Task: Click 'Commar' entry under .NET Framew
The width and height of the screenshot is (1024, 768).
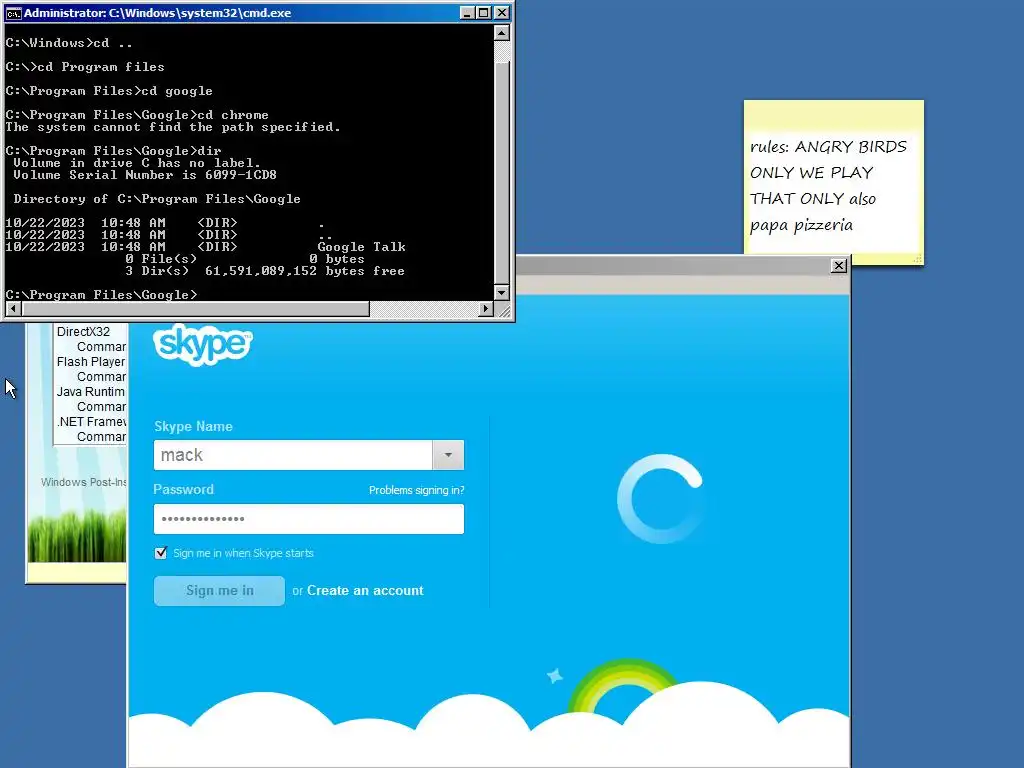Action: tap(101, 437)
